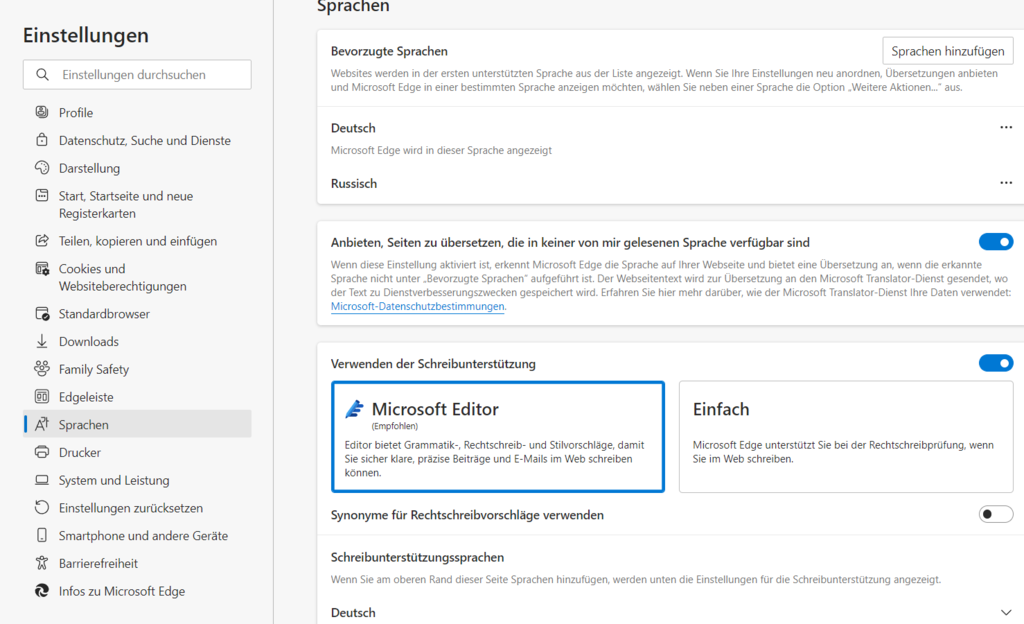Open the Edgeleiste settings

point(137,397)
